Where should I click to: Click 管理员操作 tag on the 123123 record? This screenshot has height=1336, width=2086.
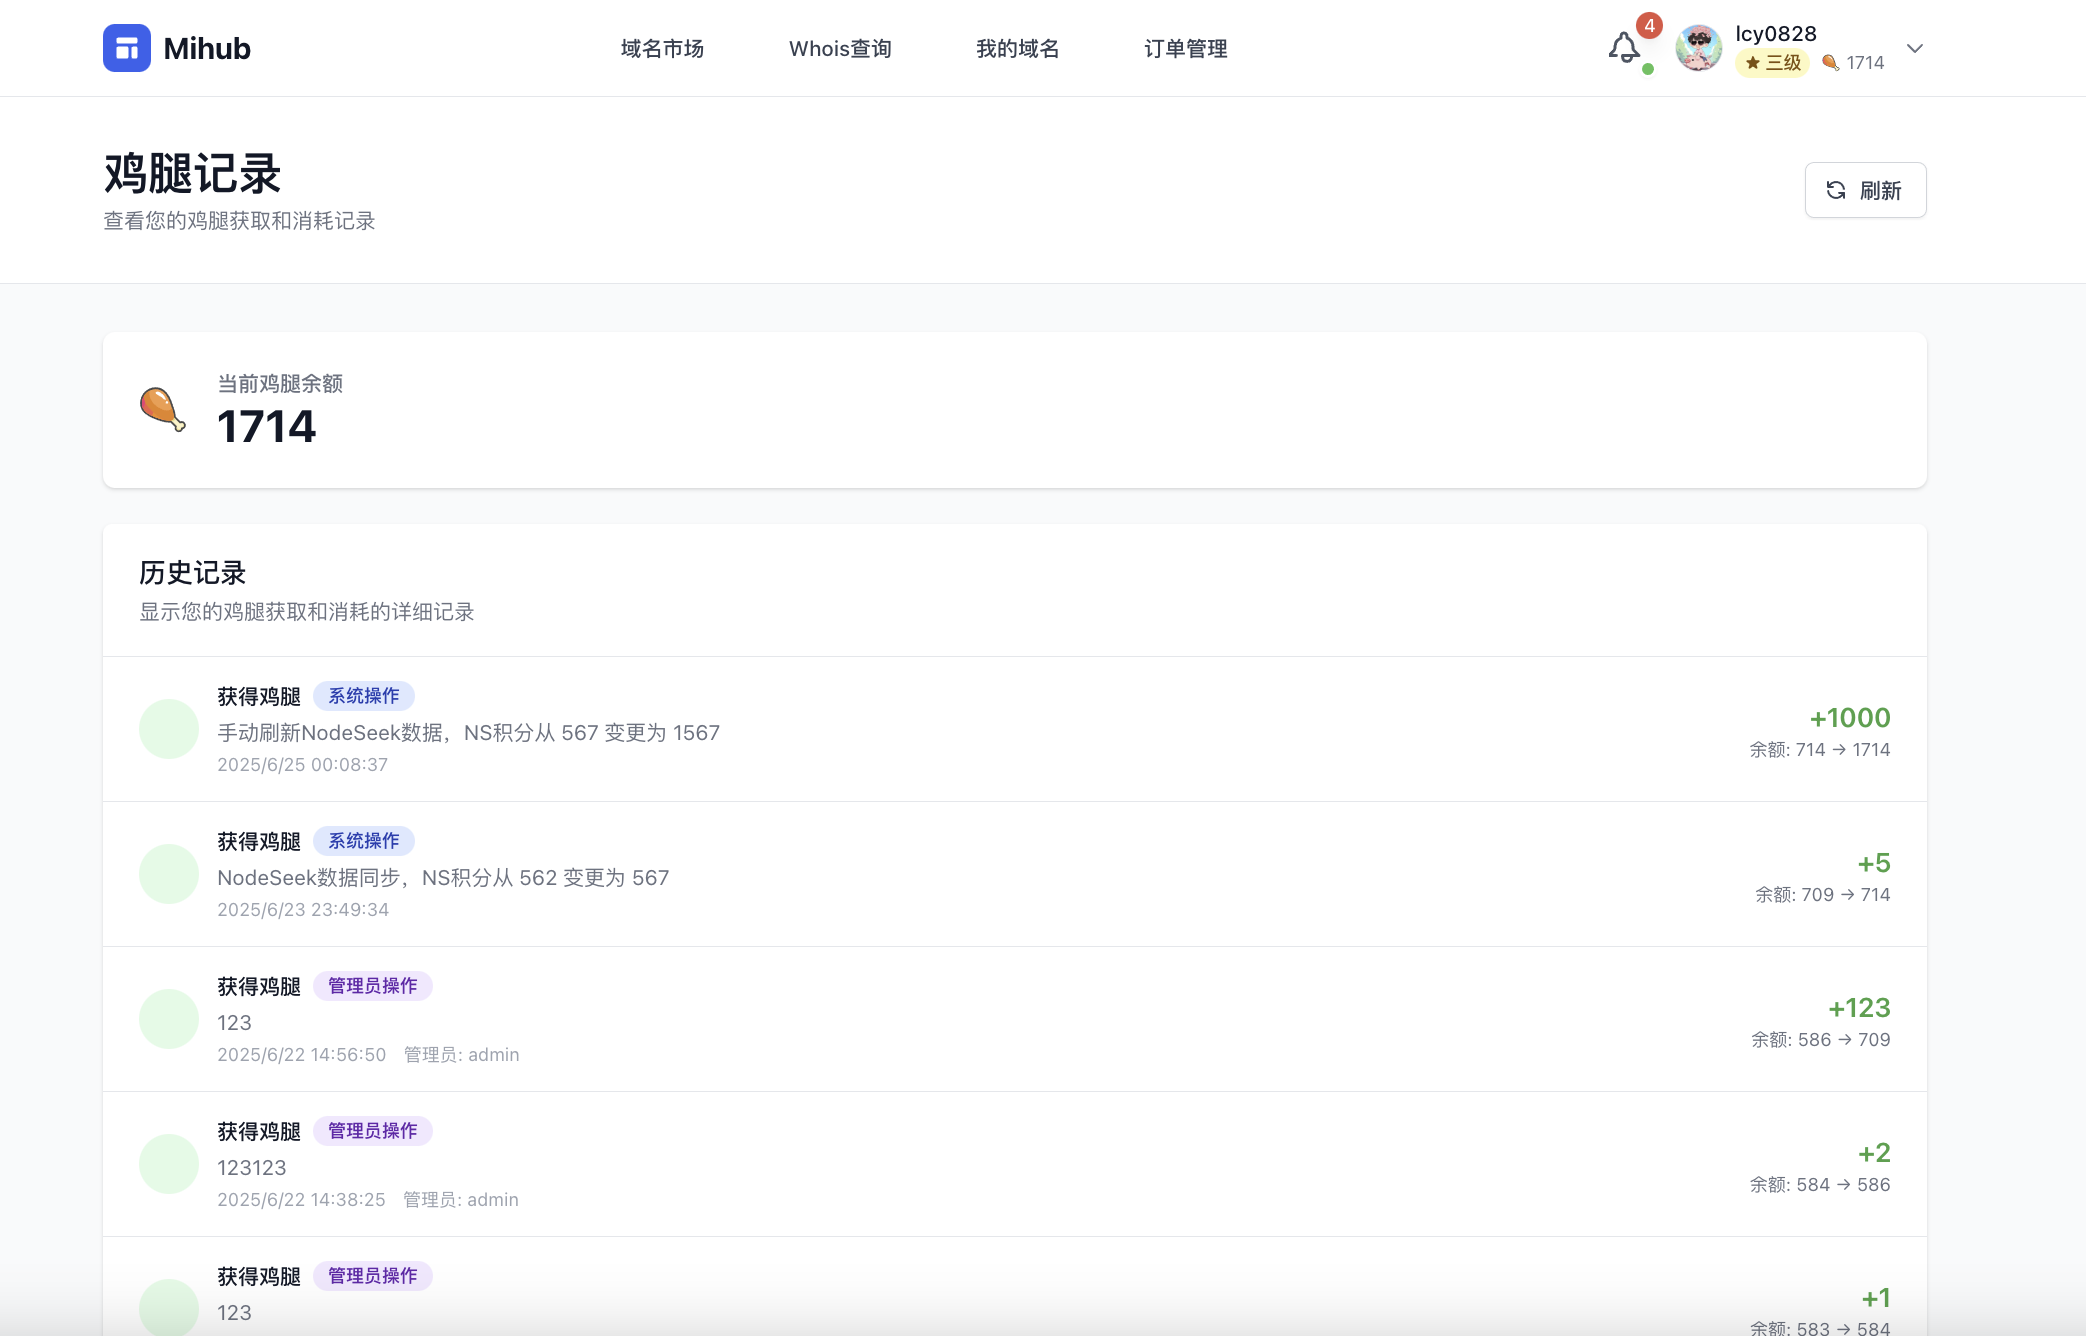pyautogui.click(x=372, y=1131)
